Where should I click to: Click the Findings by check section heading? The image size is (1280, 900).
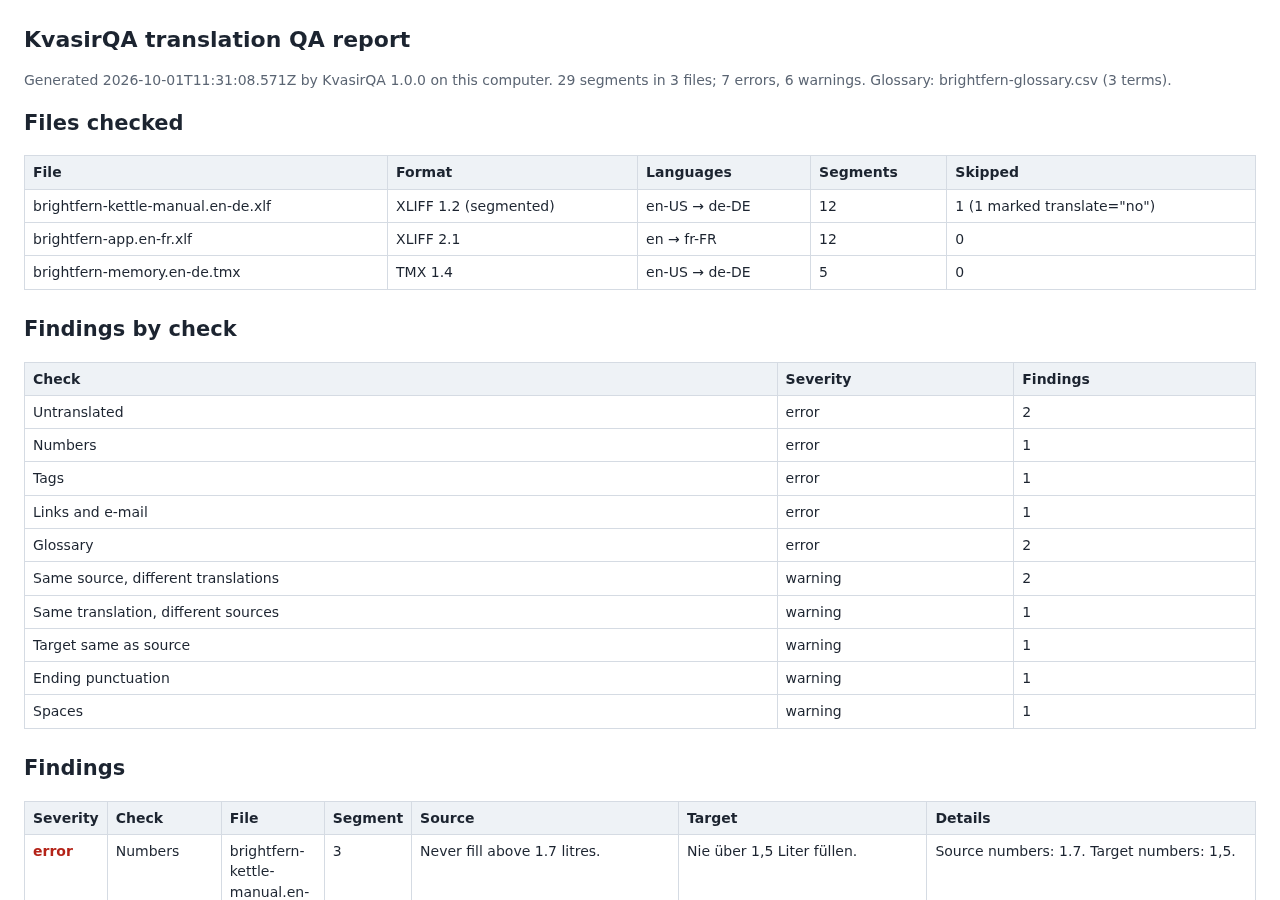tap(130, 329)
